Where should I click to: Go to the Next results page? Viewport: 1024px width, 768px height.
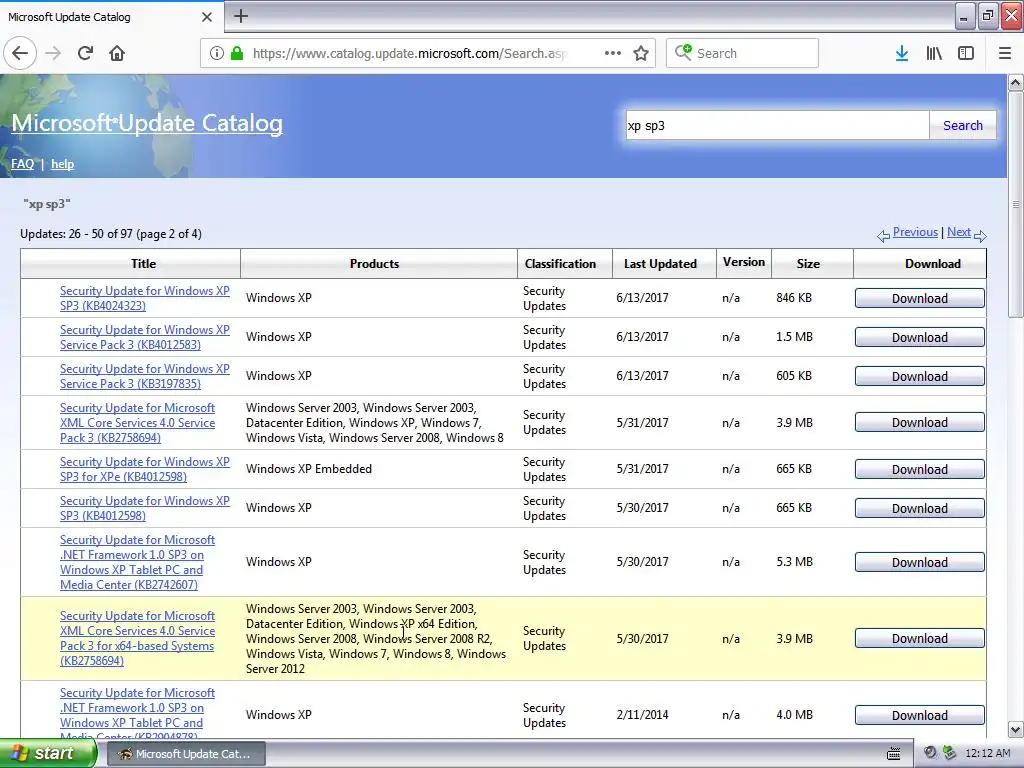click(959, 232)
